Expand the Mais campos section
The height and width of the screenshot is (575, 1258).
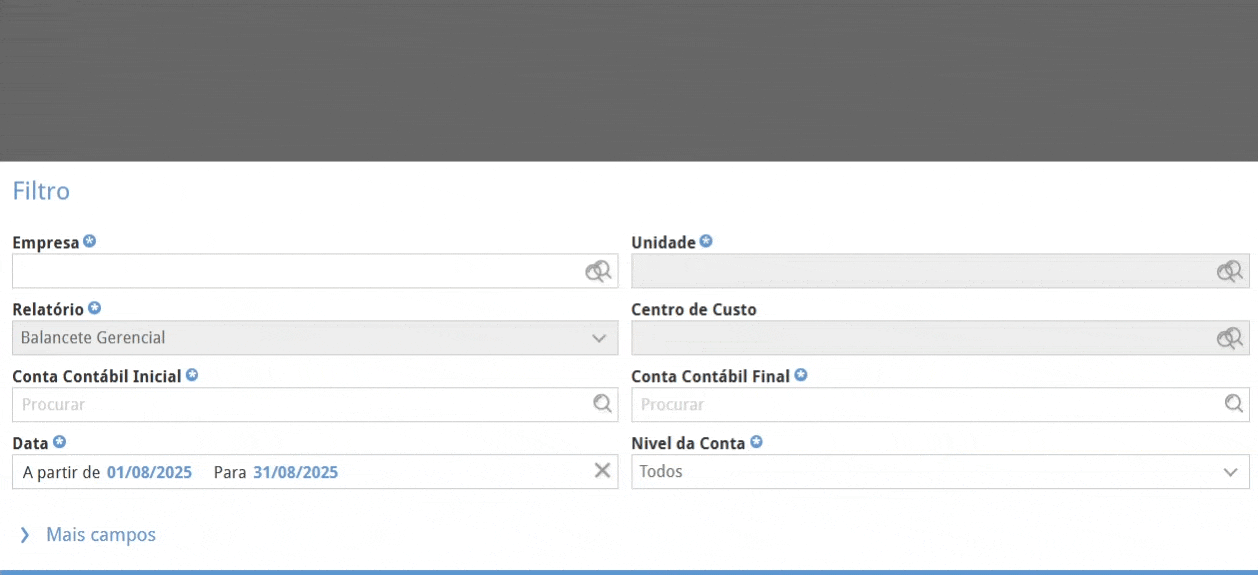click(100, 535)
